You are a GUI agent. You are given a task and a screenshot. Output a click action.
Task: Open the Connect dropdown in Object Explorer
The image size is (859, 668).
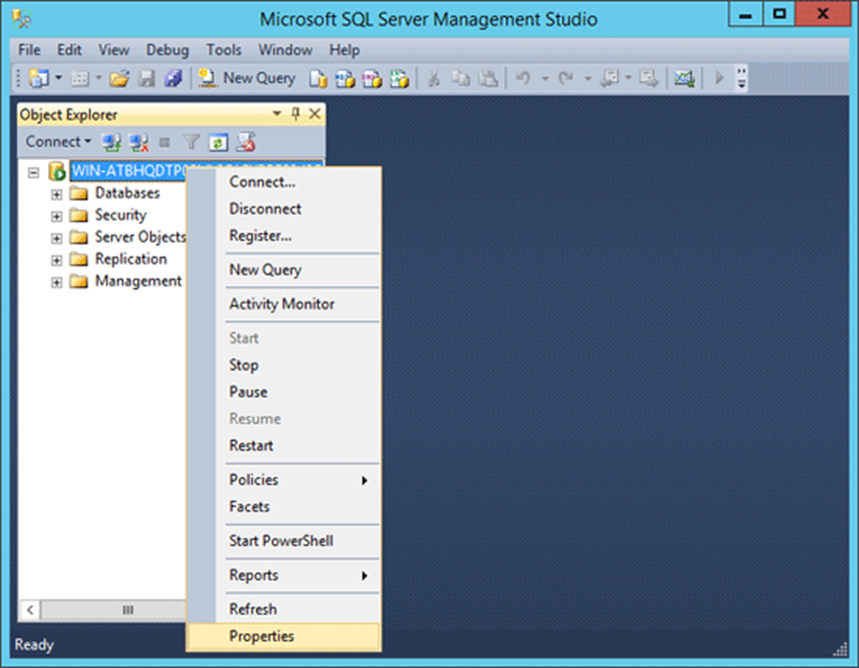click(x=59, y=142)
